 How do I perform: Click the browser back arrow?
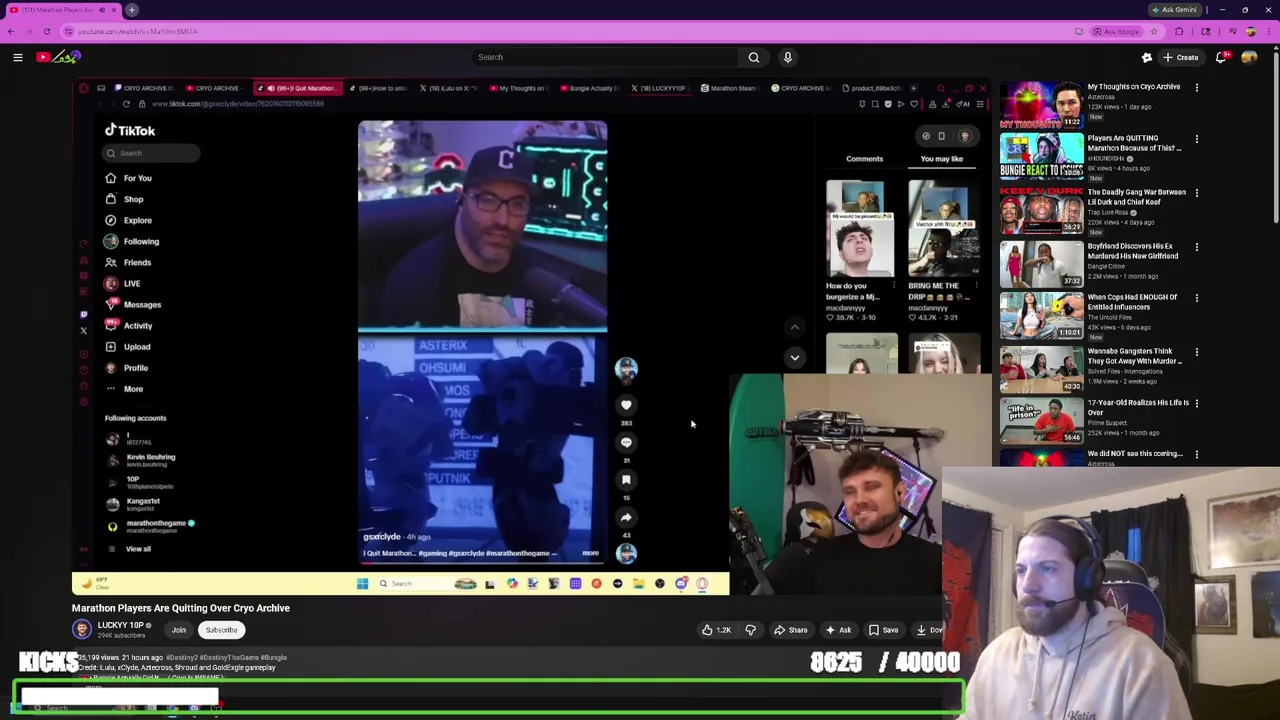click(x=10, y=31)
